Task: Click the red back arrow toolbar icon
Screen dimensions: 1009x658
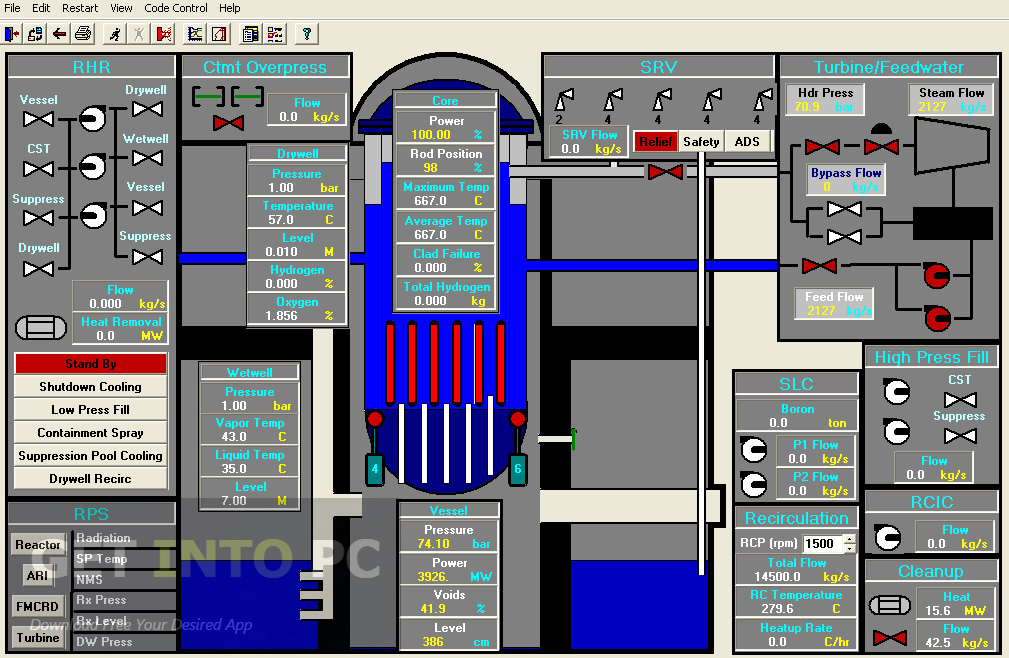Action: point(60,34)
